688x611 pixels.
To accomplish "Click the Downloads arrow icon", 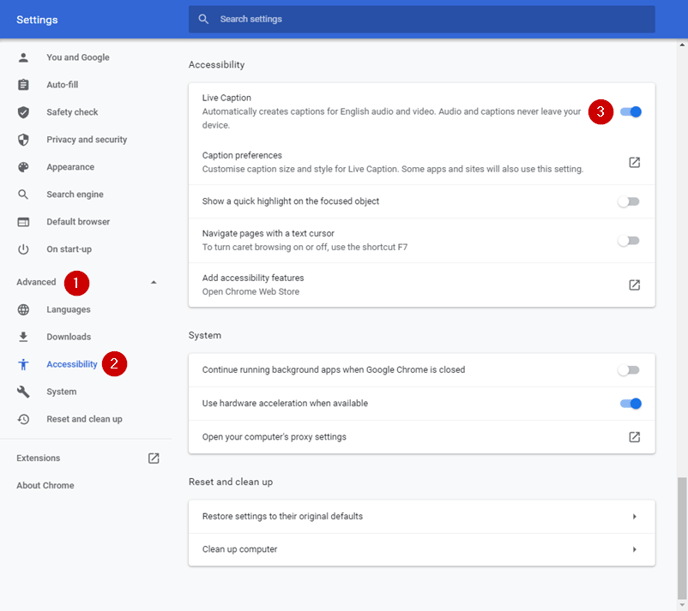I will pyautogui.click(x=23, y=337).
